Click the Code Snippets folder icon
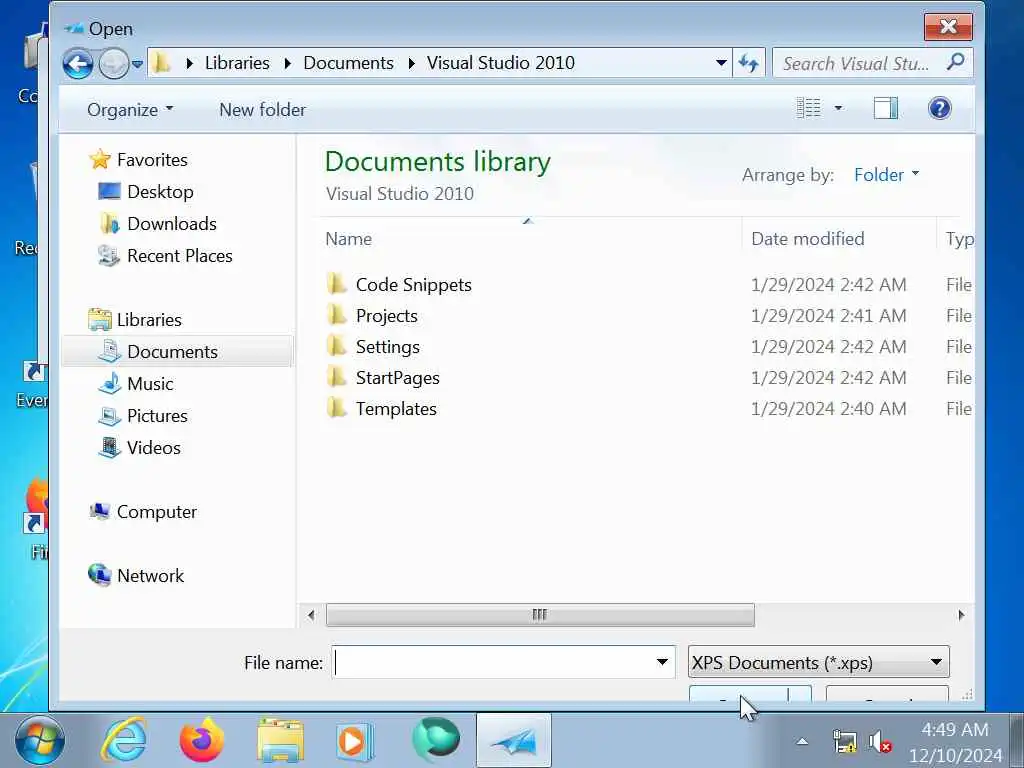The image size is (1024, 768). pyautogui.click(x=336, y=284)
